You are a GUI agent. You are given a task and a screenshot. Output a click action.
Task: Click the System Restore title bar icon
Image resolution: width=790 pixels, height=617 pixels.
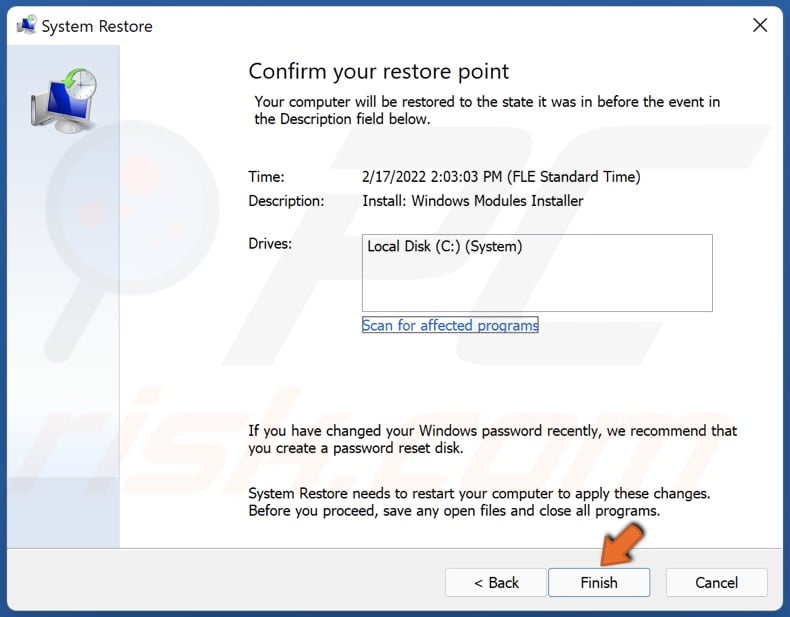tap(26, 25)
